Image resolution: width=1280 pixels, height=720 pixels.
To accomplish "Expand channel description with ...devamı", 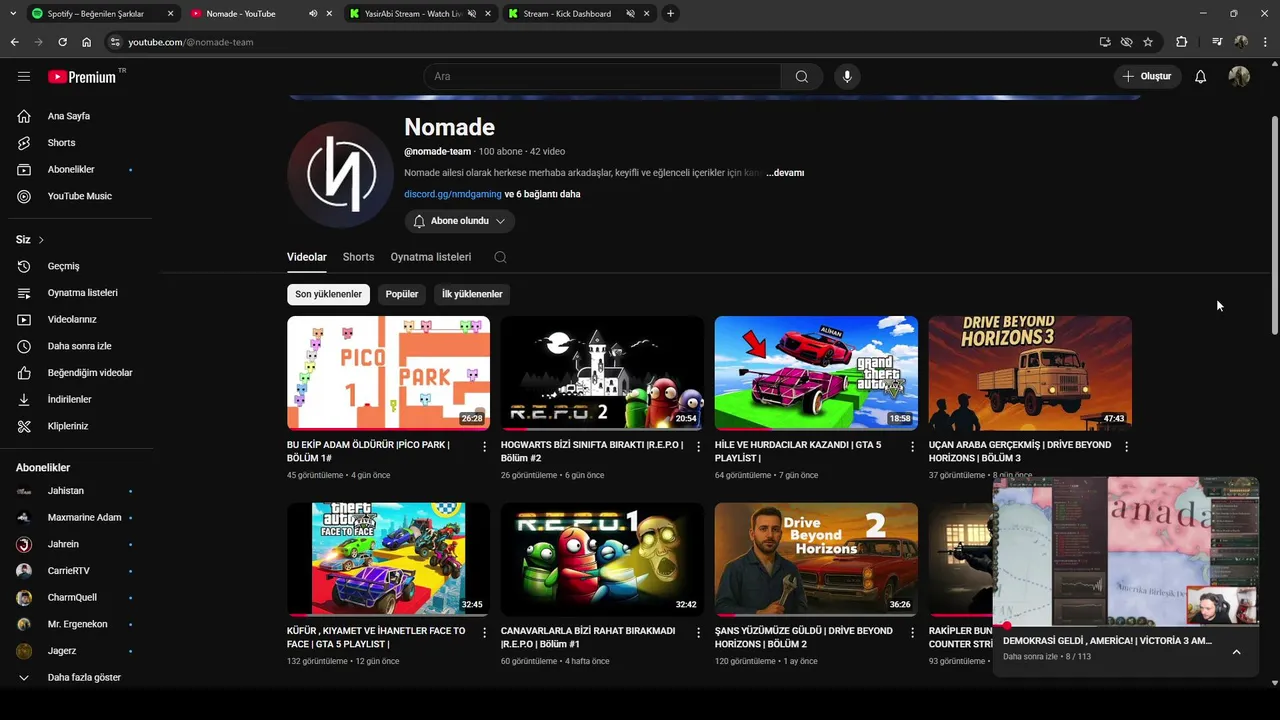I will pyautogui.click(x=785, y=173).
